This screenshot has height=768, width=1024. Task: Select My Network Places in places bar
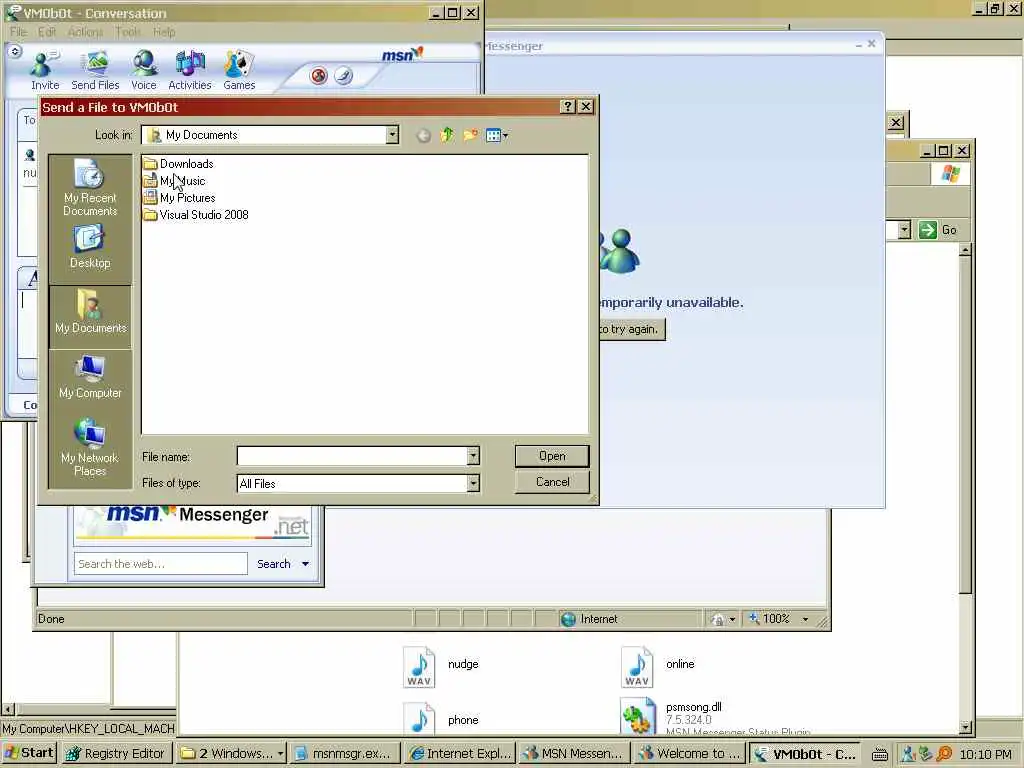[x=90, y=447]
